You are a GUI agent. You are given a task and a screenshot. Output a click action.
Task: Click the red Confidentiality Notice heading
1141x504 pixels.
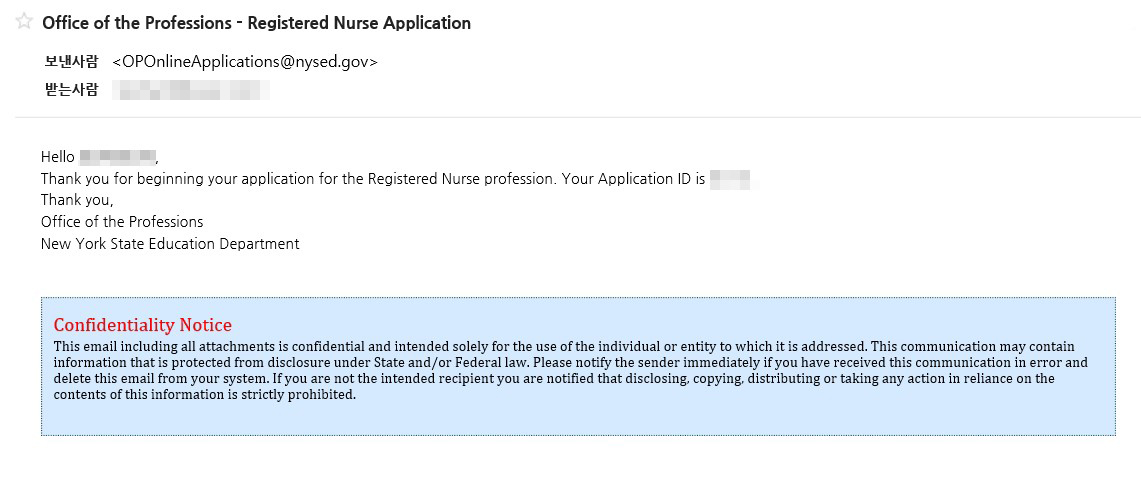(143, 324)
